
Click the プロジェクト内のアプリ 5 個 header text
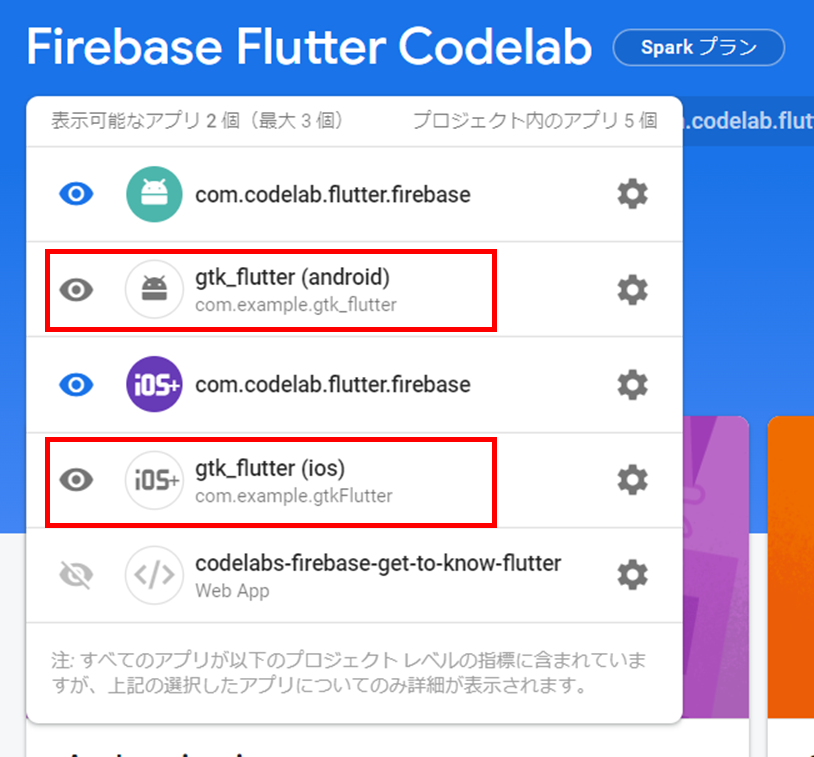(535, 119)
